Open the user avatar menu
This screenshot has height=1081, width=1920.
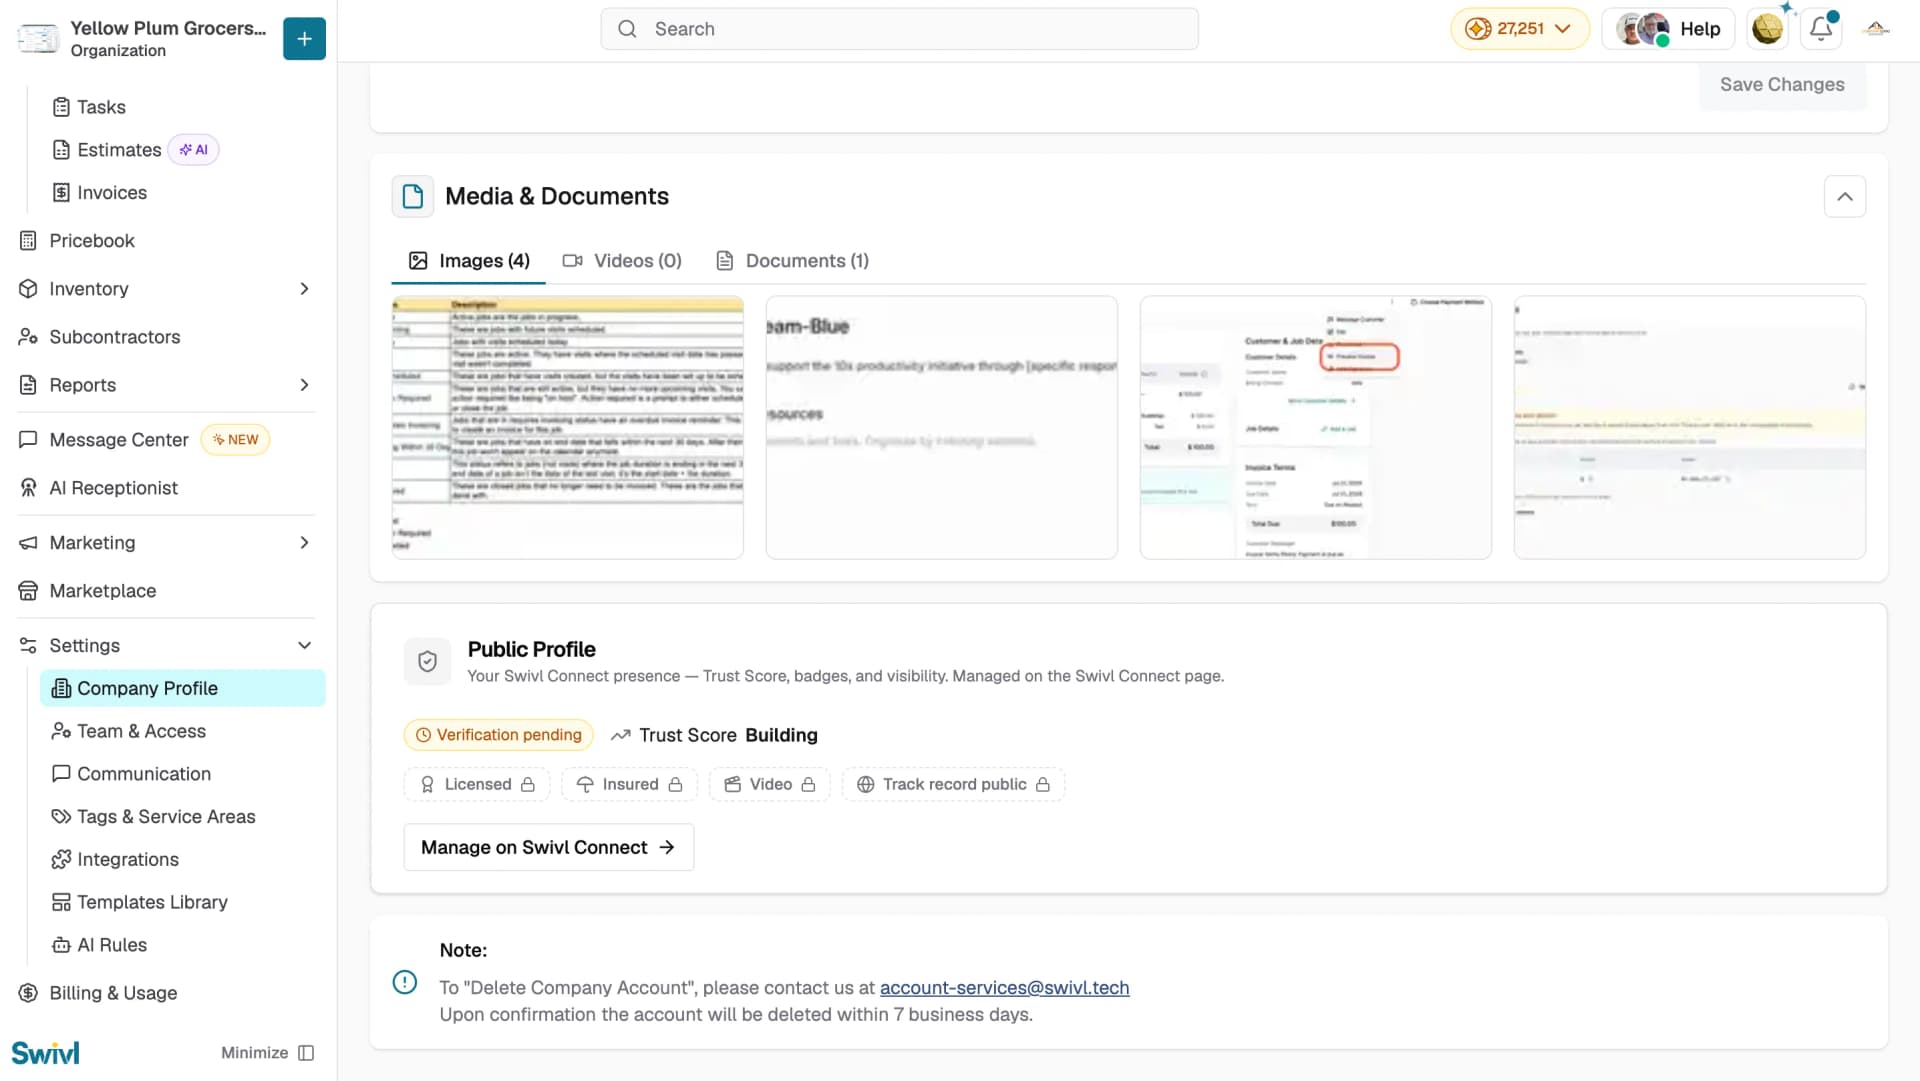coord(1767,29)
